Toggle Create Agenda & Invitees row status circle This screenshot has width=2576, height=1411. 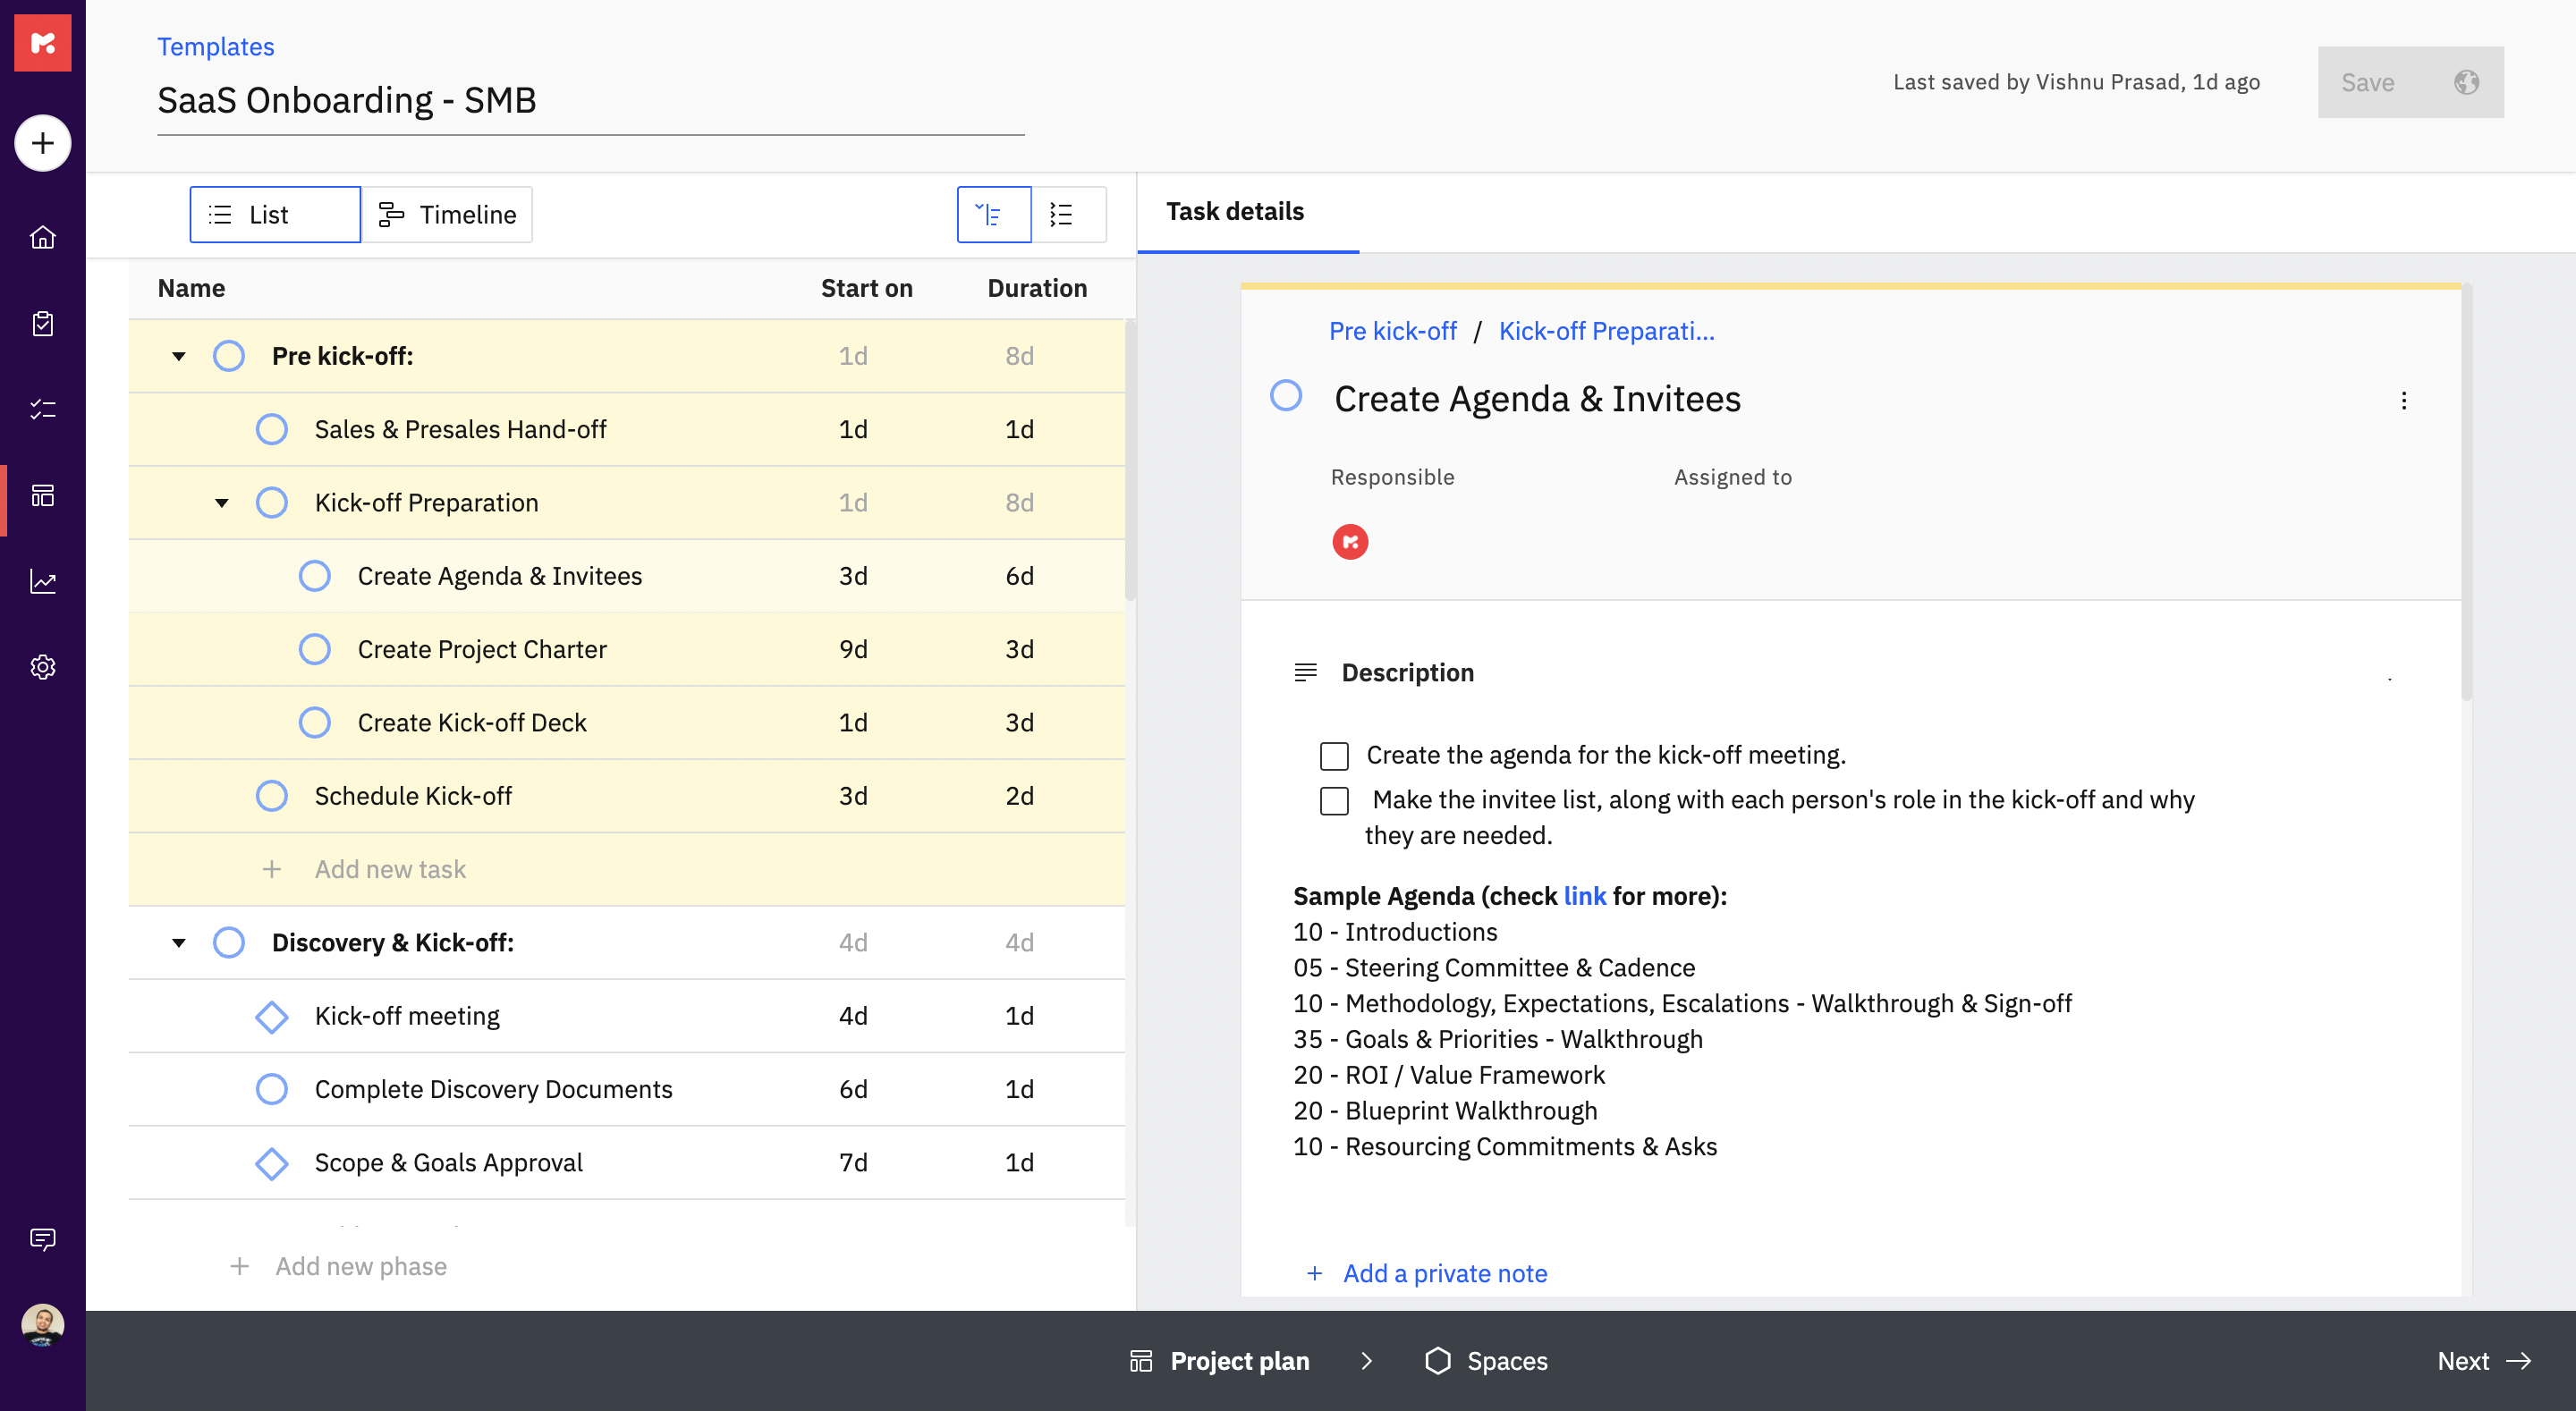[x=315, y=576]
